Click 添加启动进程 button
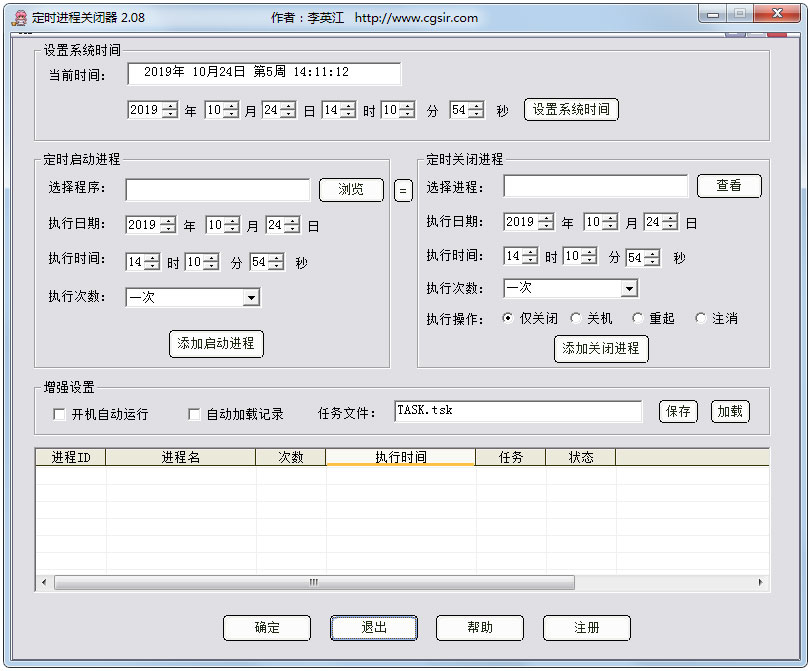The width and height of the screenshot is (811, 671). [x=216, y=344]
